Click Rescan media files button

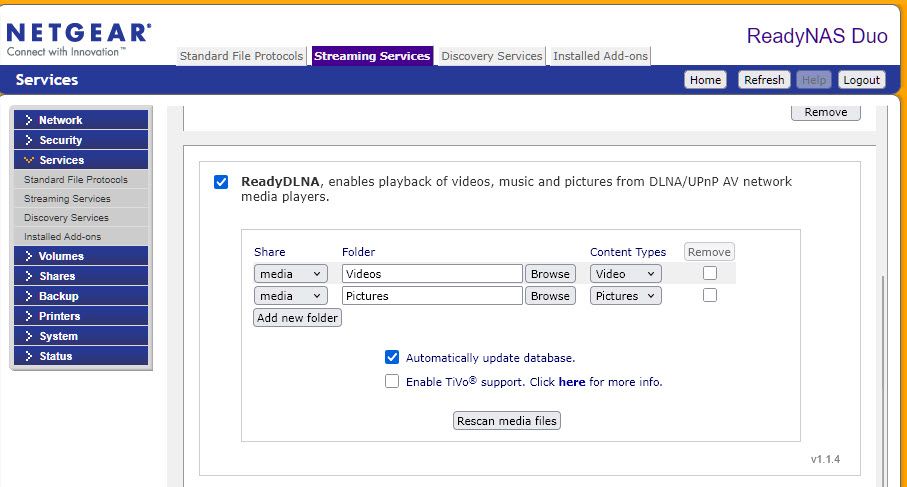507,421
